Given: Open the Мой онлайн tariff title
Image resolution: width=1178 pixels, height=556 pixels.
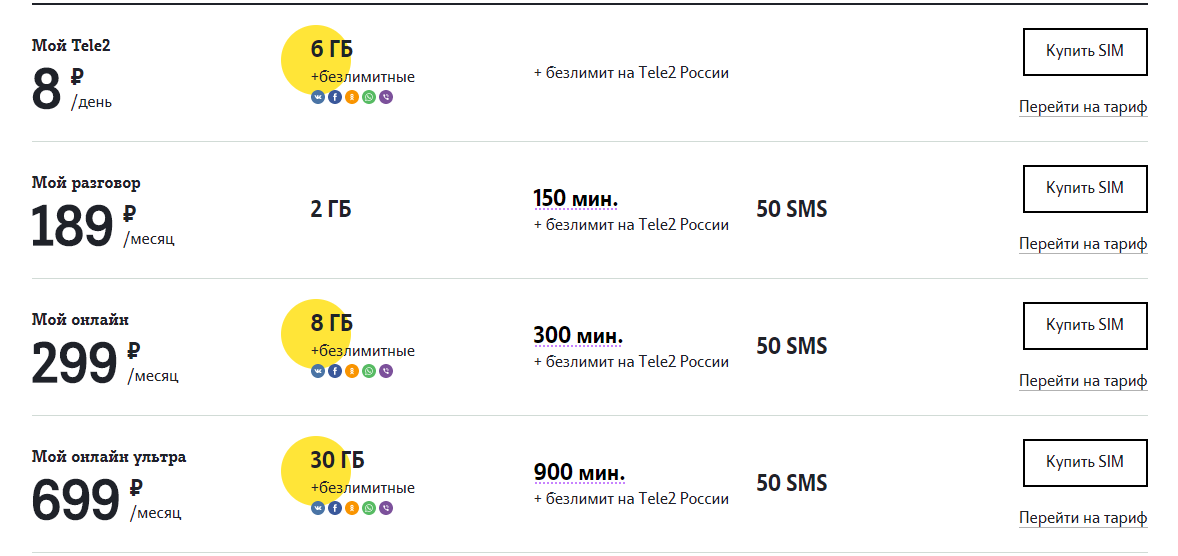Looking at the screenshot, I should 80,319.
